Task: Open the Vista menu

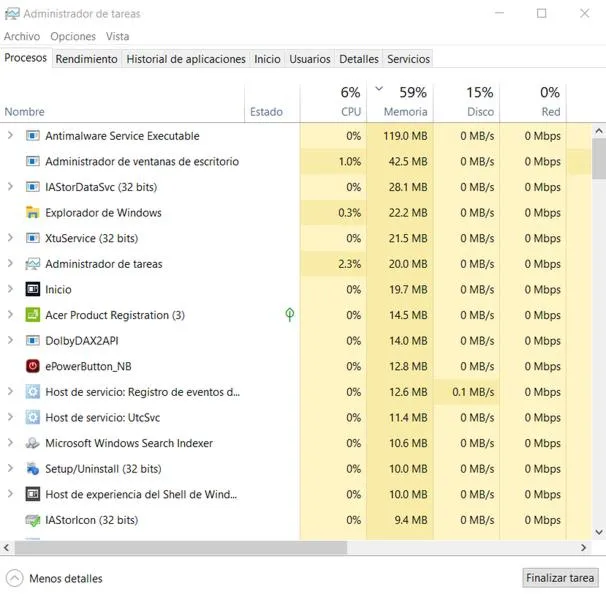Action: 117,36
